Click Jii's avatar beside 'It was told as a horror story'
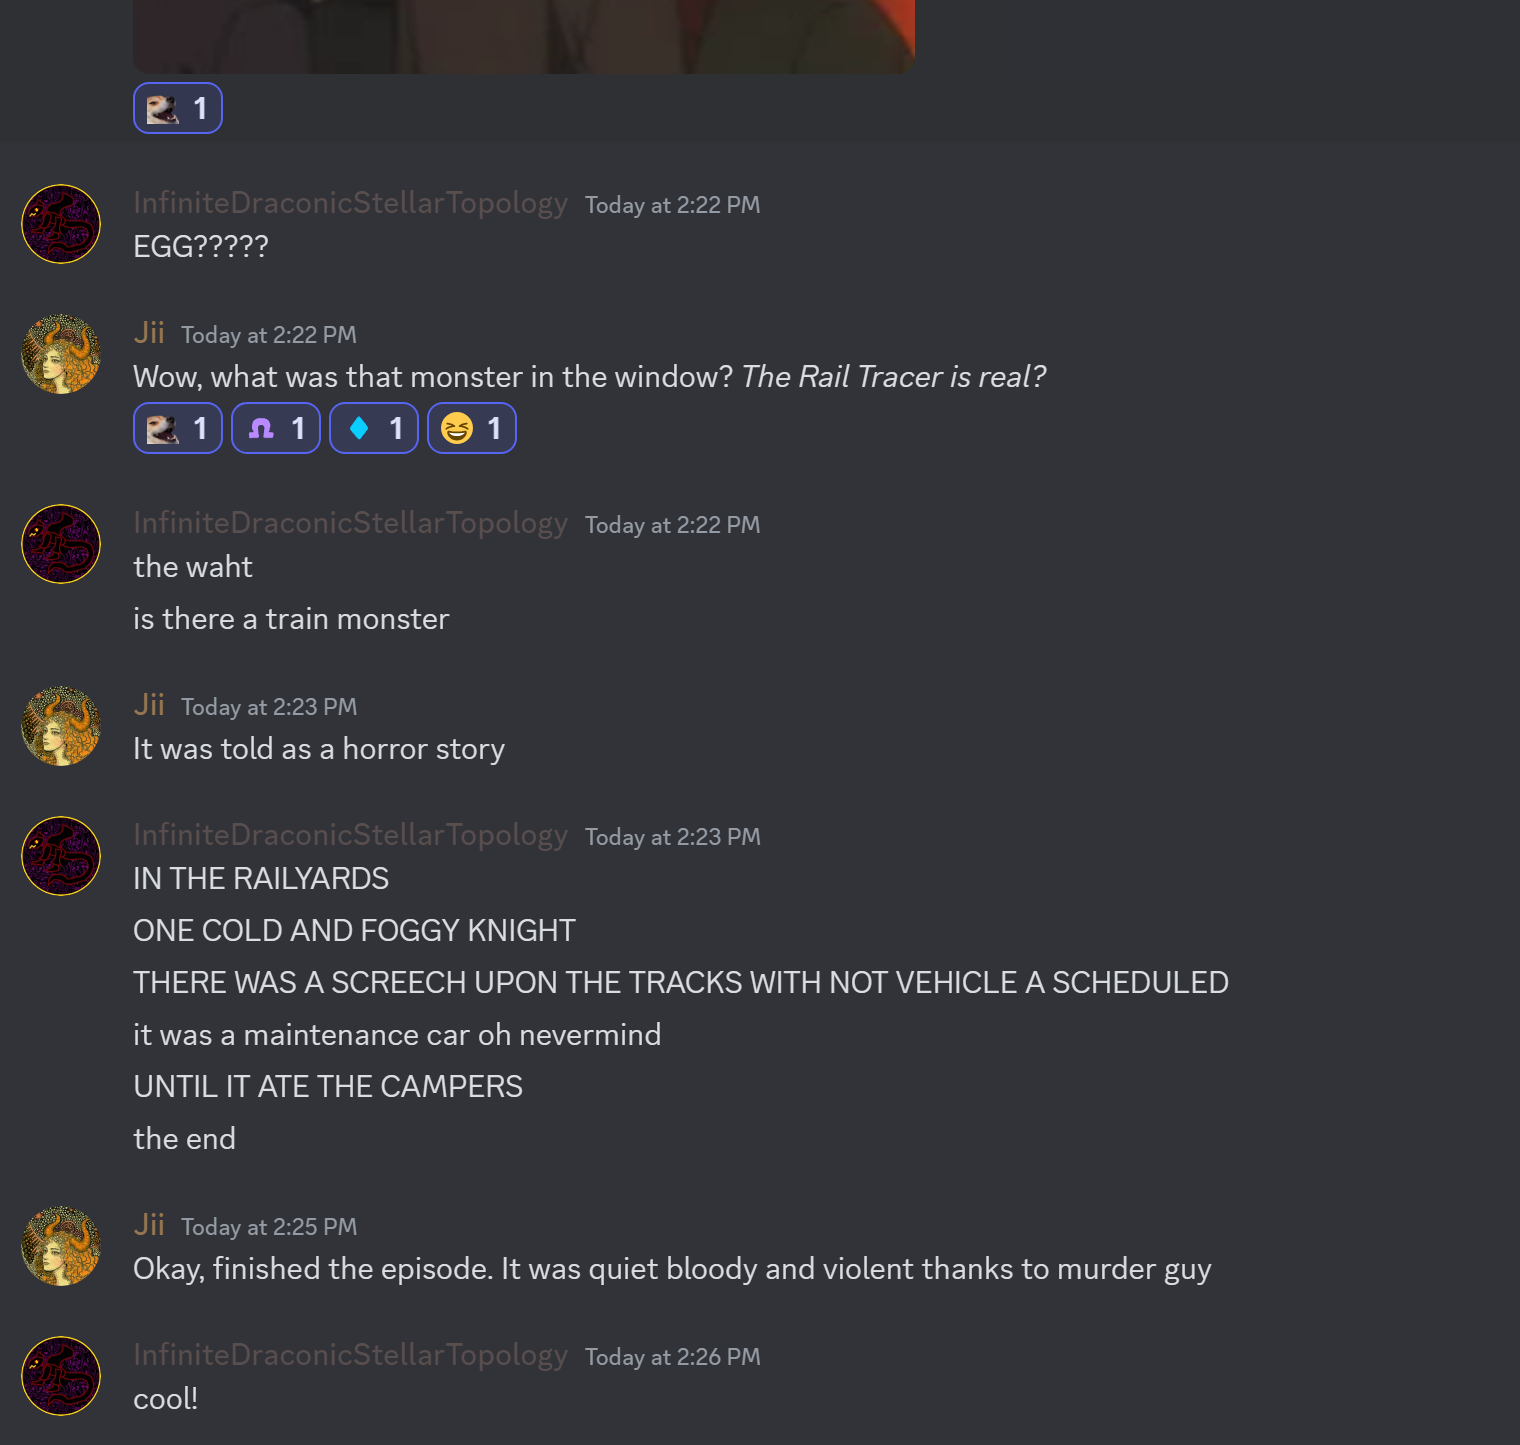1520x1445 pixels. point(61,726)
